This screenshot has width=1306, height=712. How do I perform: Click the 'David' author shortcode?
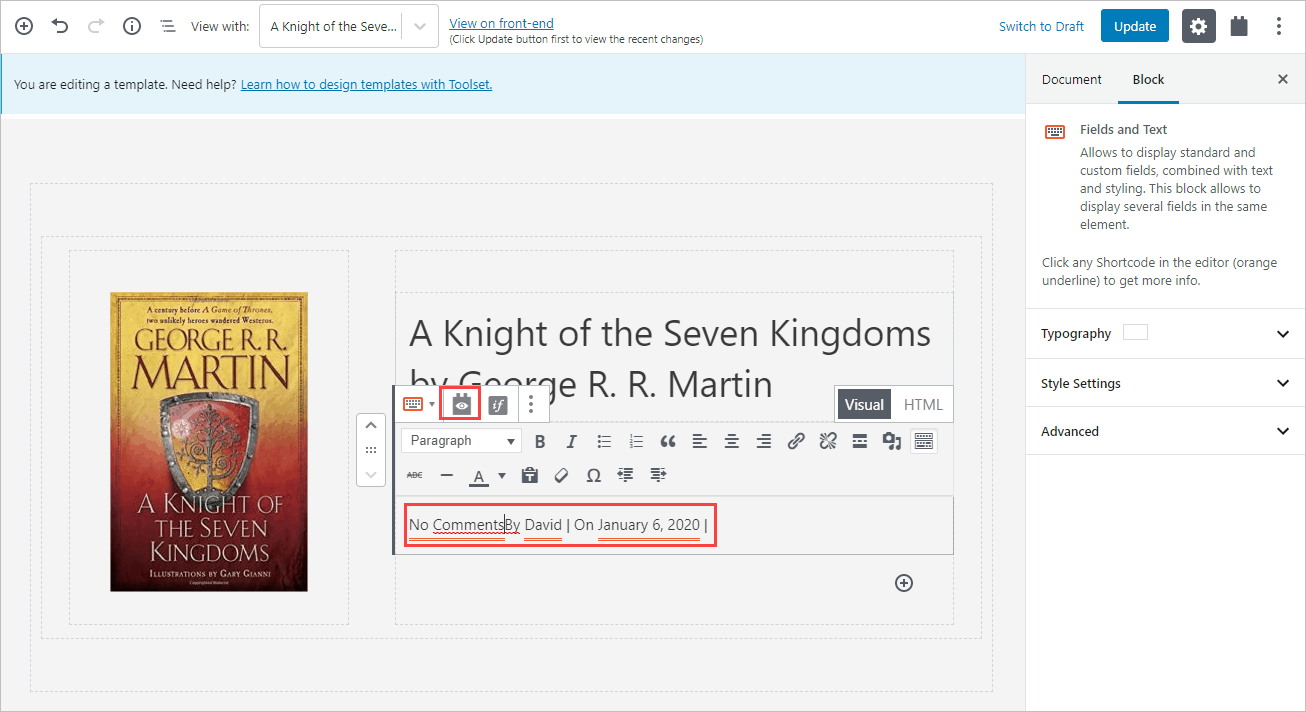tap(543, 525)
